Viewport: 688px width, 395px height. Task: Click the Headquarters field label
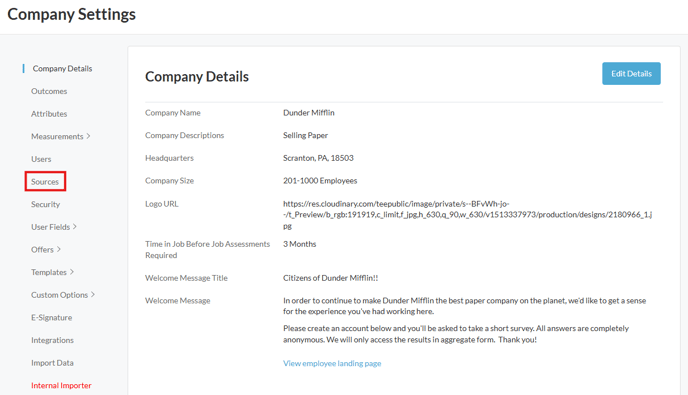[x=169, y=158]
